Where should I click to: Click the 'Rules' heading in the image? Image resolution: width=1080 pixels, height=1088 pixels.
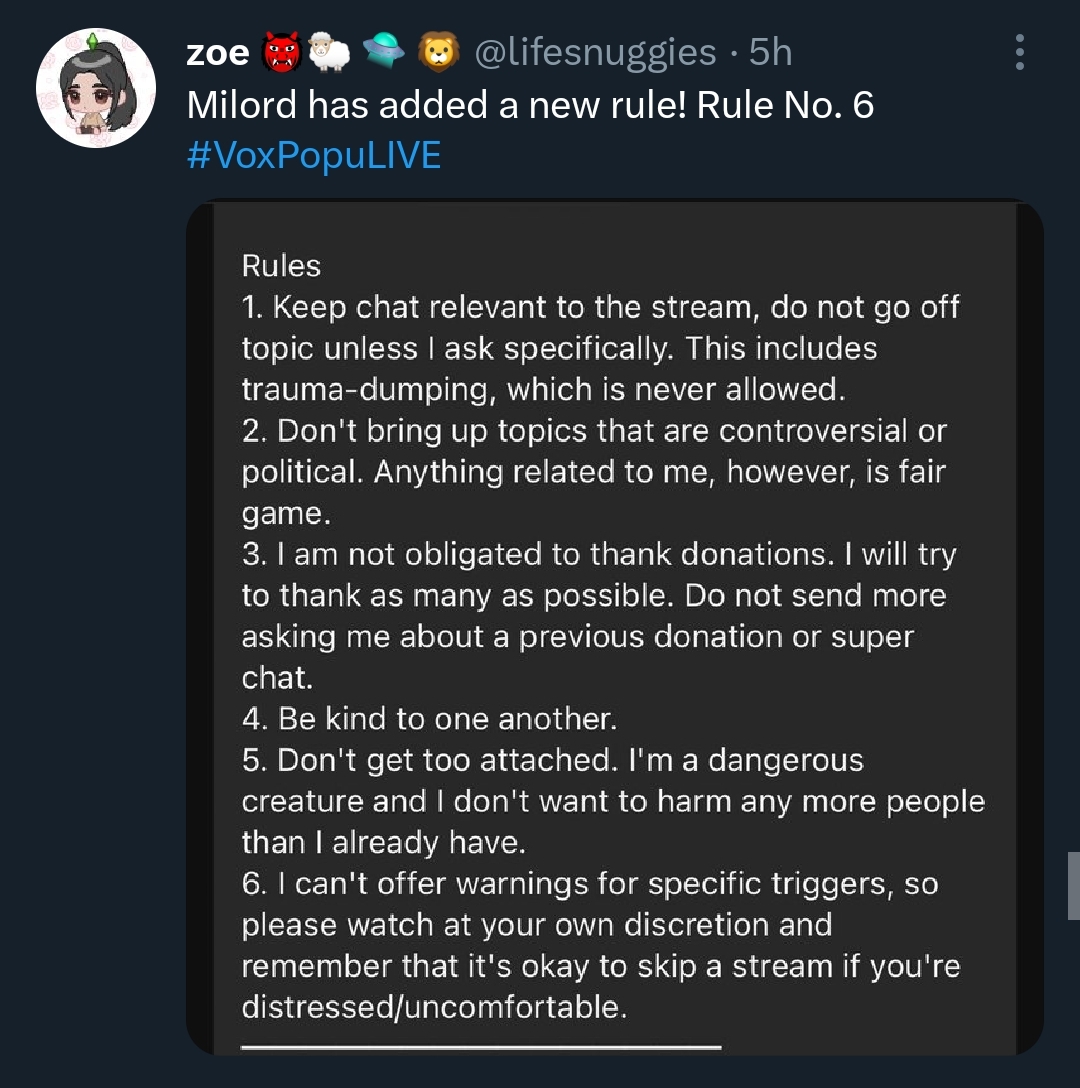pos(281,266)
